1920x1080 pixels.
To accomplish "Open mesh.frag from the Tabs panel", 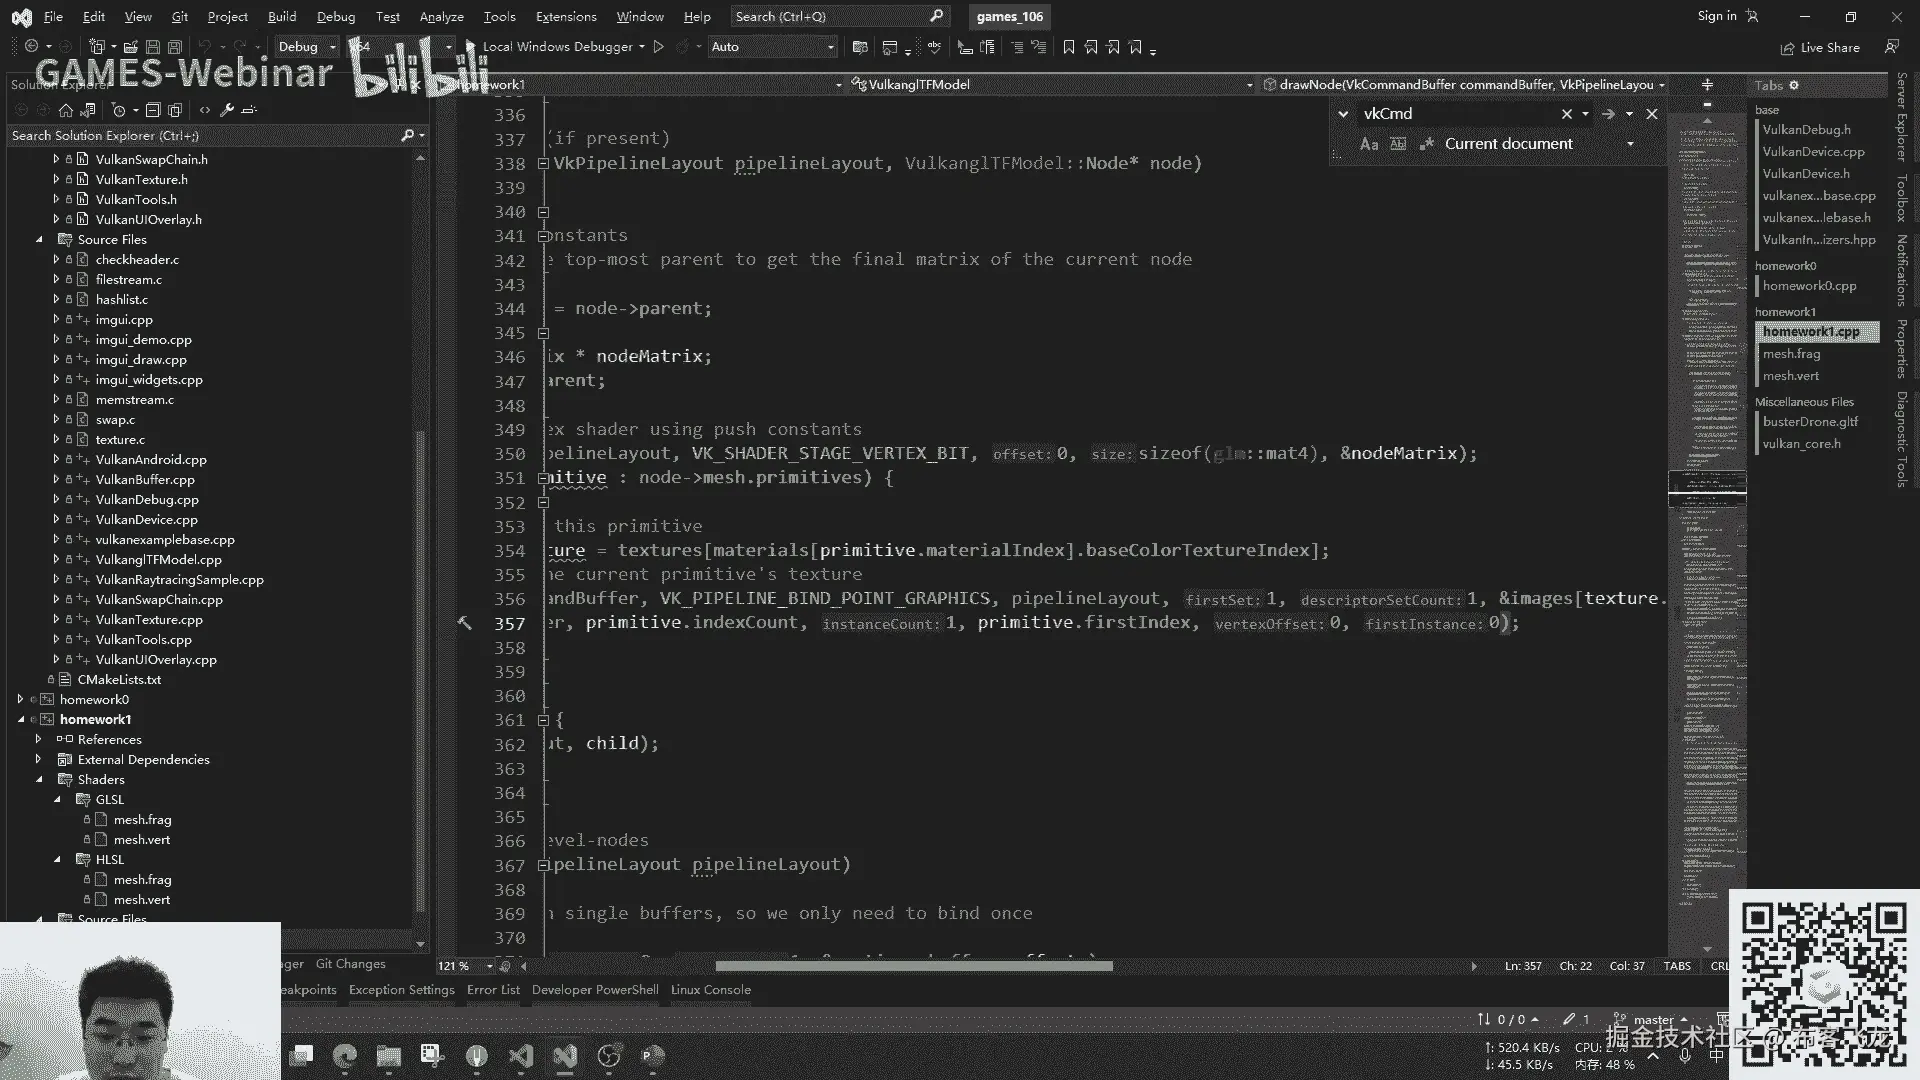I will pos(1791,354).
